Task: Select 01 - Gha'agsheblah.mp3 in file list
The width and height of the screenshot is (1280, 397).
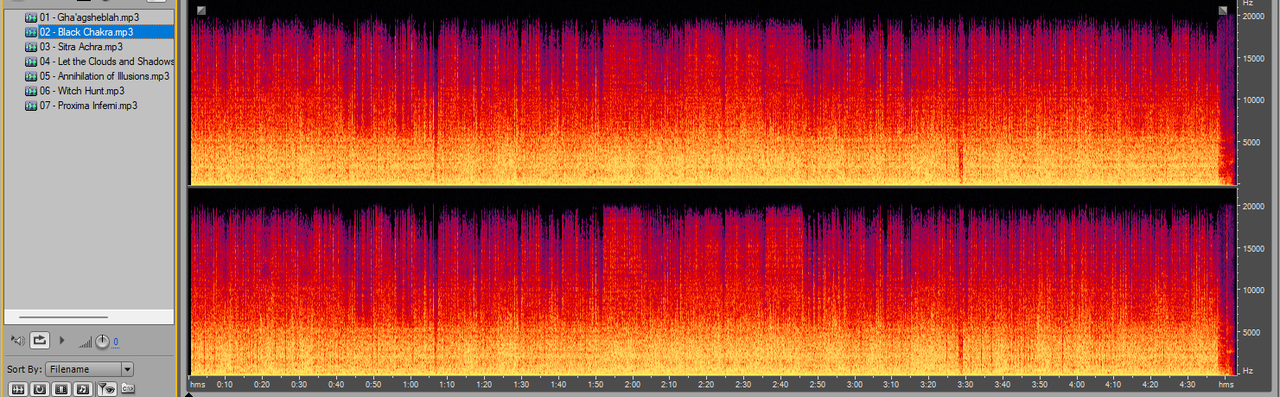Action: tap(88, 17)
